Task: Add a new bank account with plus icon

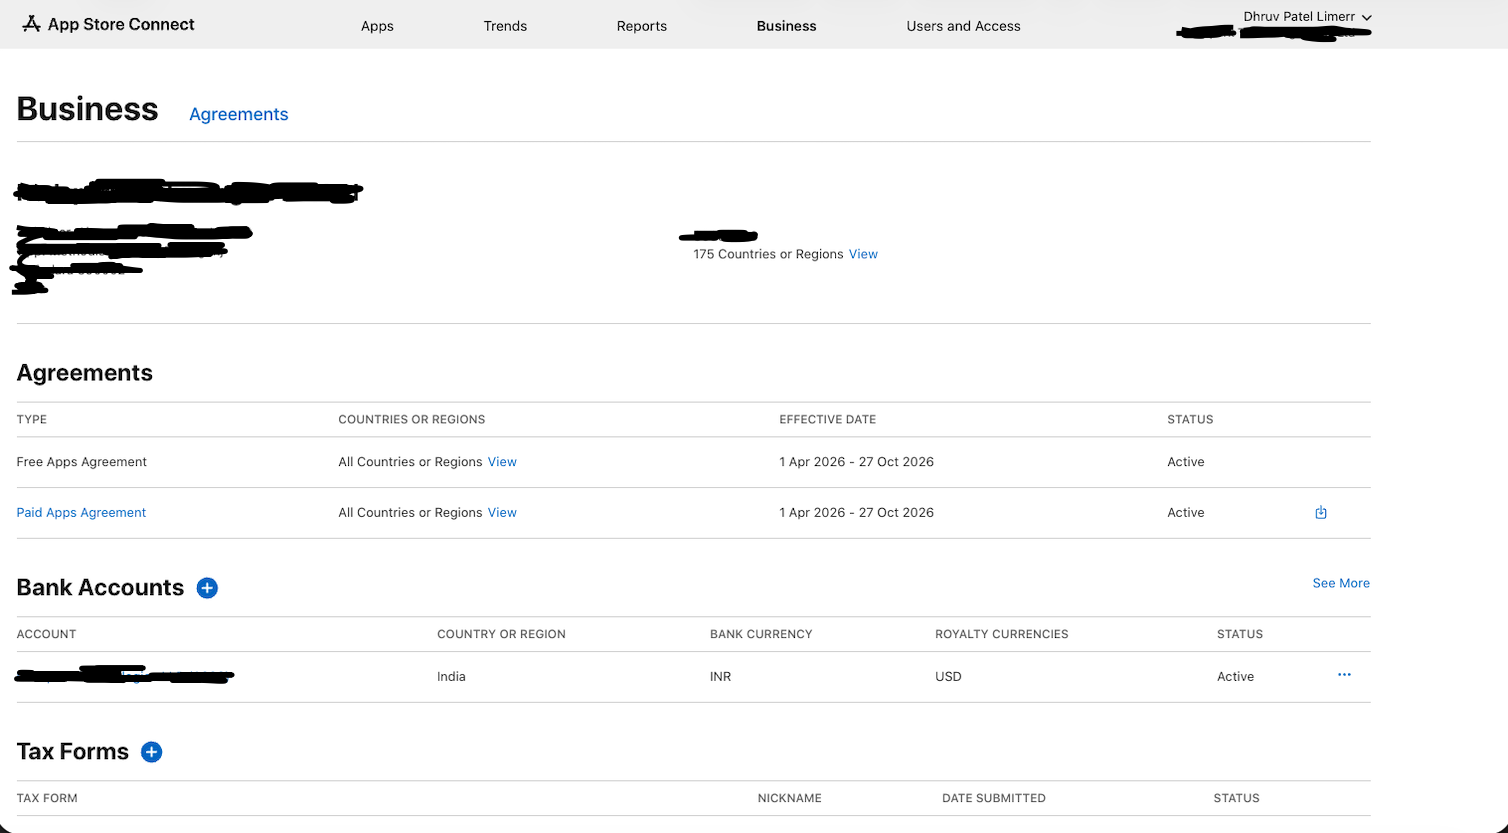Action: click(x=207, y=588)
